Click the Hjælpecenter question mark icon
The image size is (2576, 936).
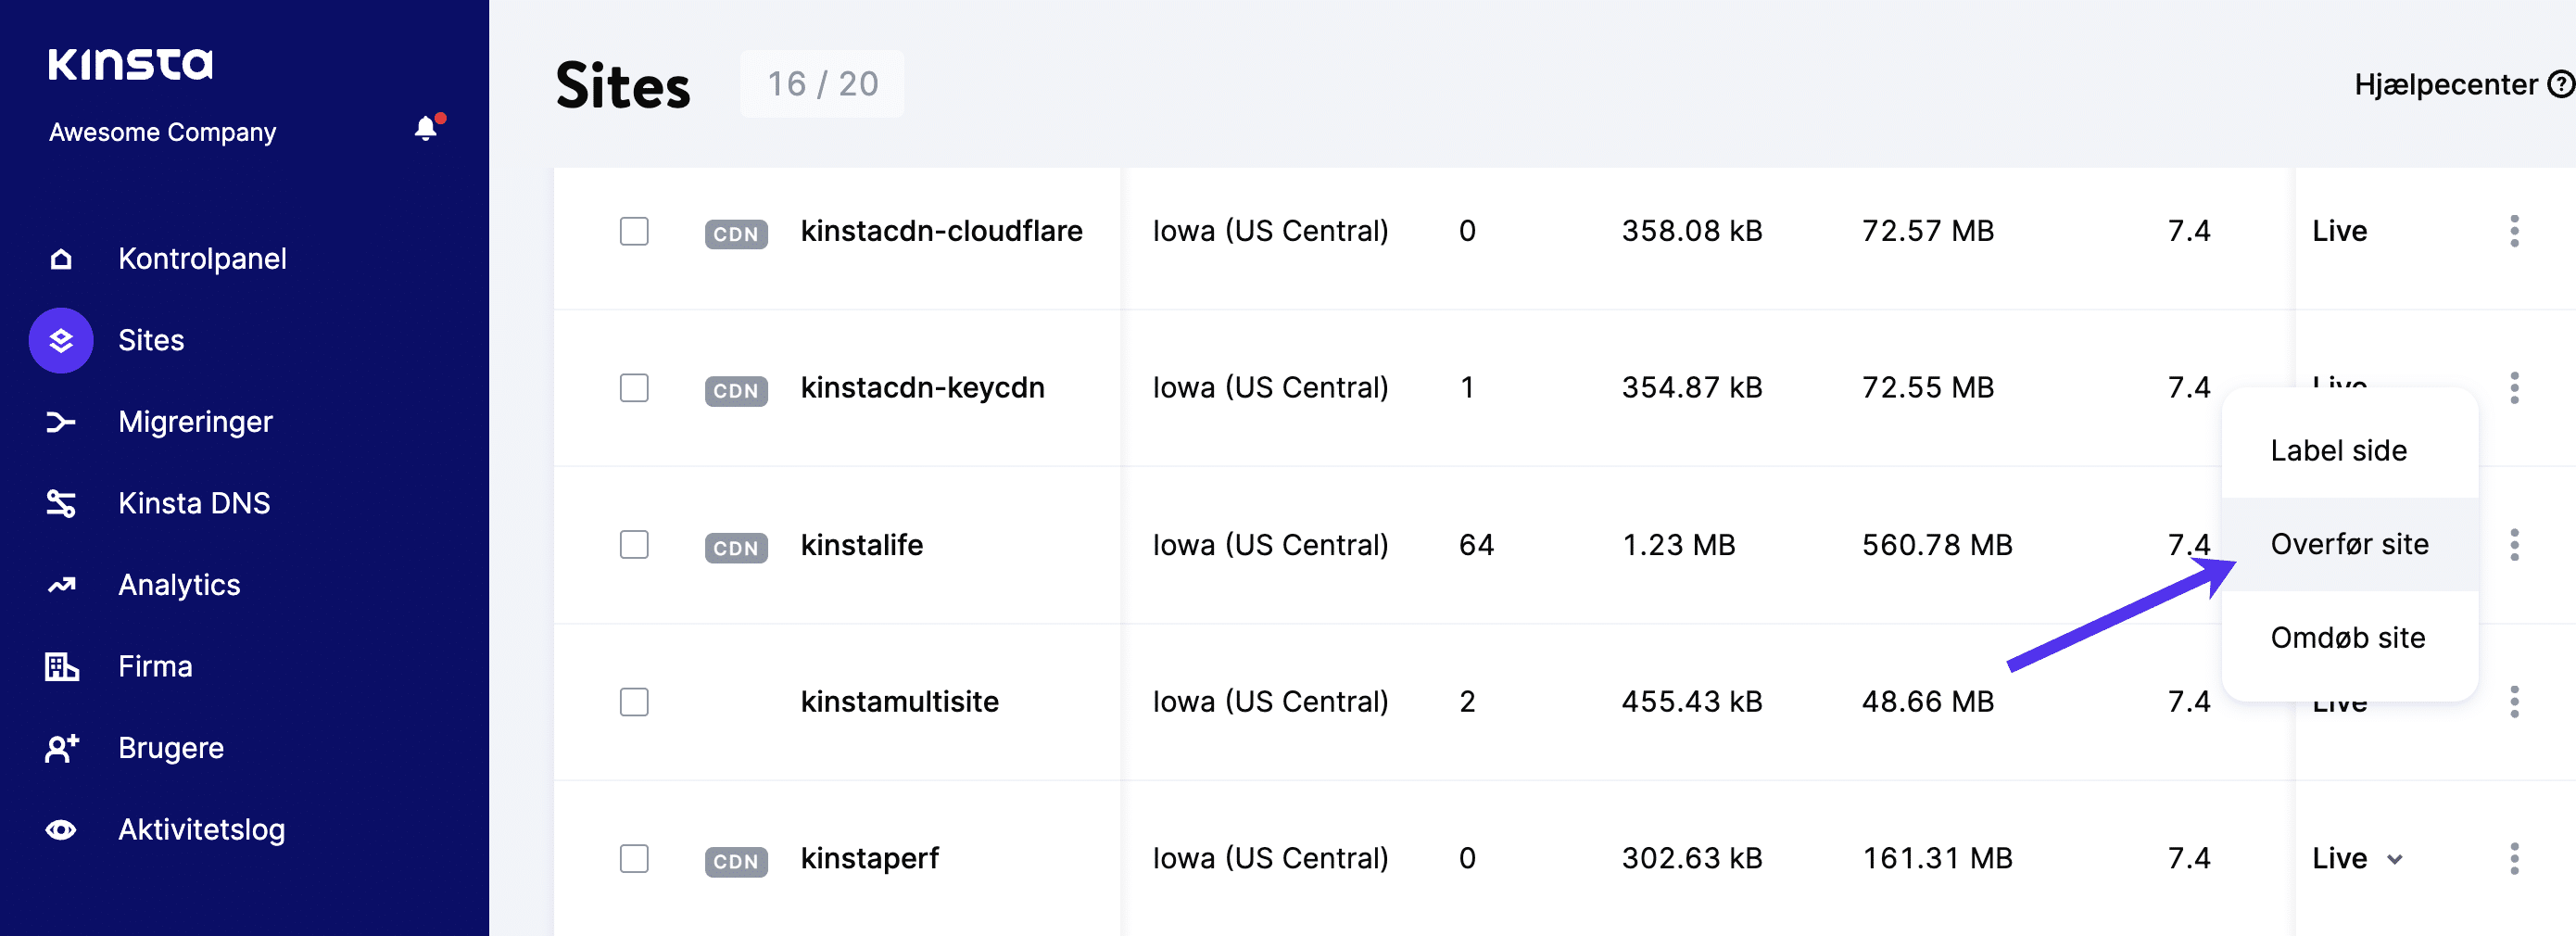(x=2559, y=84)
